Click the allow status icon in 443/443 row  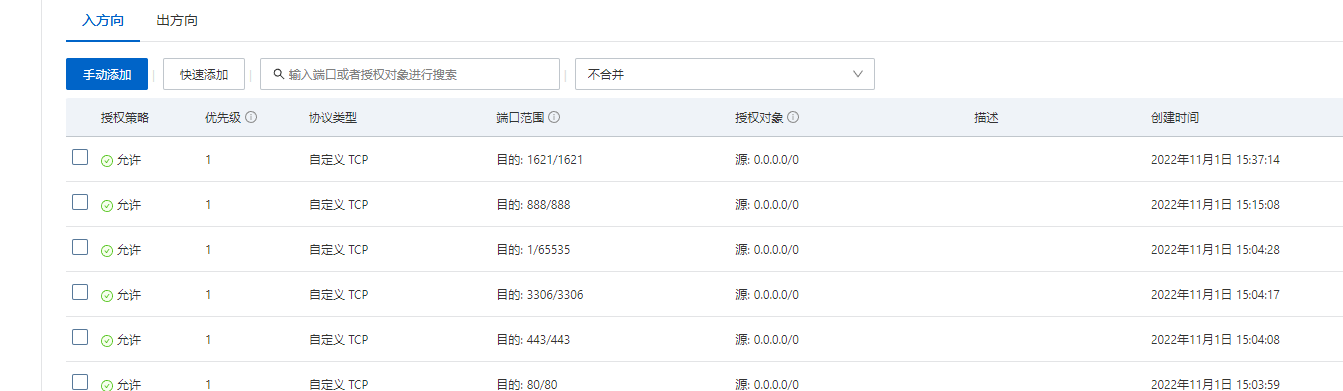click(107, 340)
